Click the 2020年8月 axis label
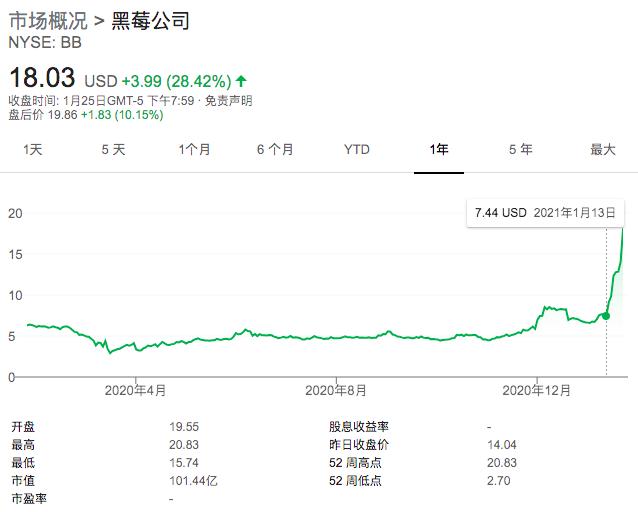The height and width of the screenshot is (512, 638). (x=336, y=391)
